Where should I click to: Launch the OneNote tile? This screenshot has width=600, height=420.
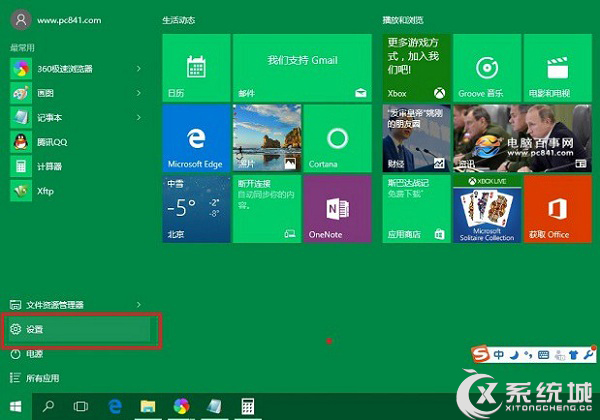pyautogui.click(x=338, y=209)
